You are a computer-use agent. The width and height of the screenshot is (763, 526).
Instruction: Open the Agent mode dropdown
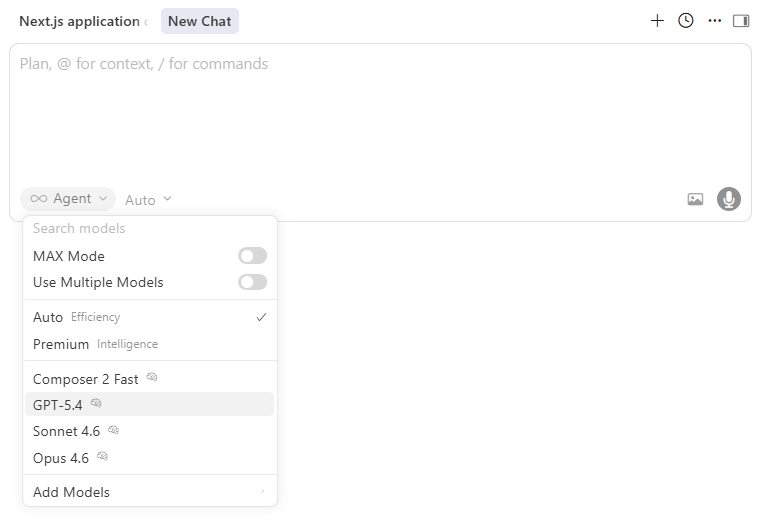pyautogui.click(x=68, y=199)
